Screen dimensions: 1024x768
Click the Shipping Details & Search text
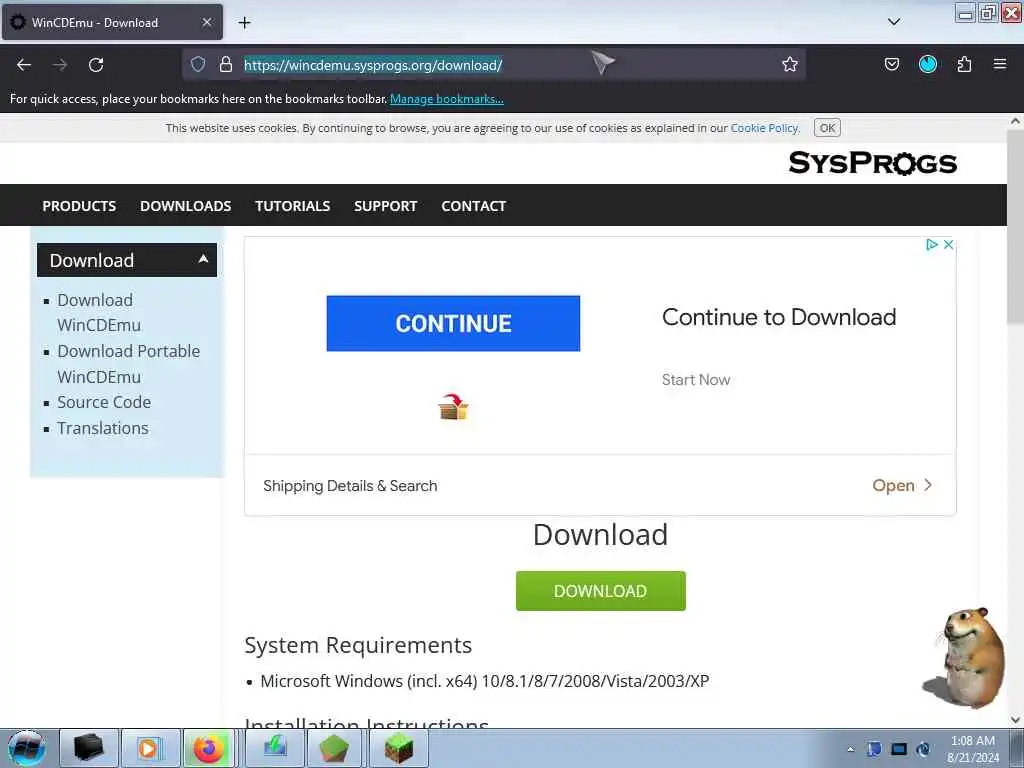350,486
